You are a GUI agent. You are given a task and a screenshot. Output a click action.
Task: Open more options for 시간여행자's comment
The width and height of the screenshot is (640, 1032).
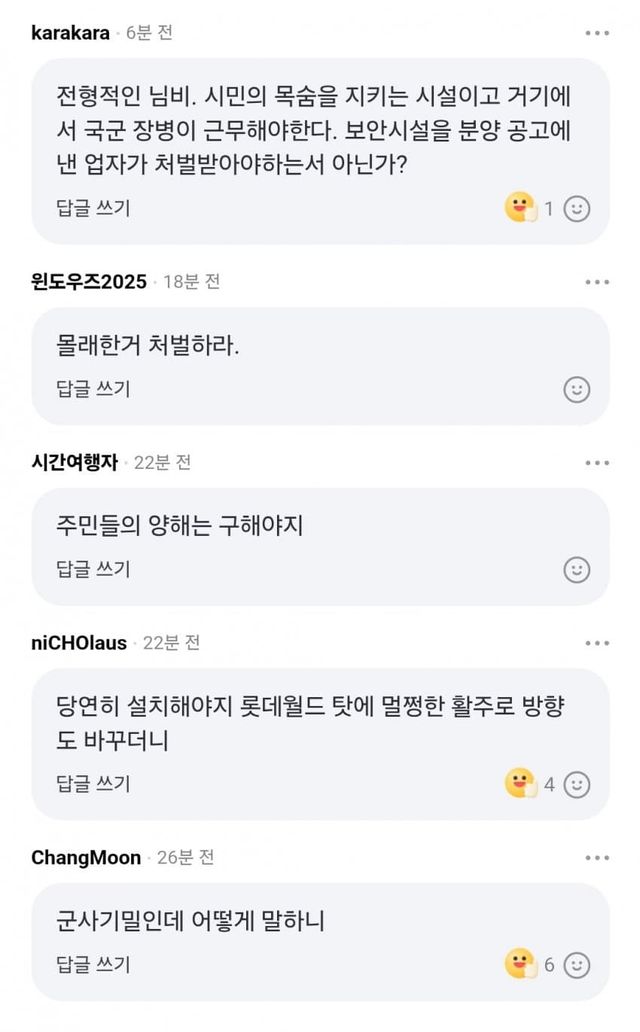point(597,463)
